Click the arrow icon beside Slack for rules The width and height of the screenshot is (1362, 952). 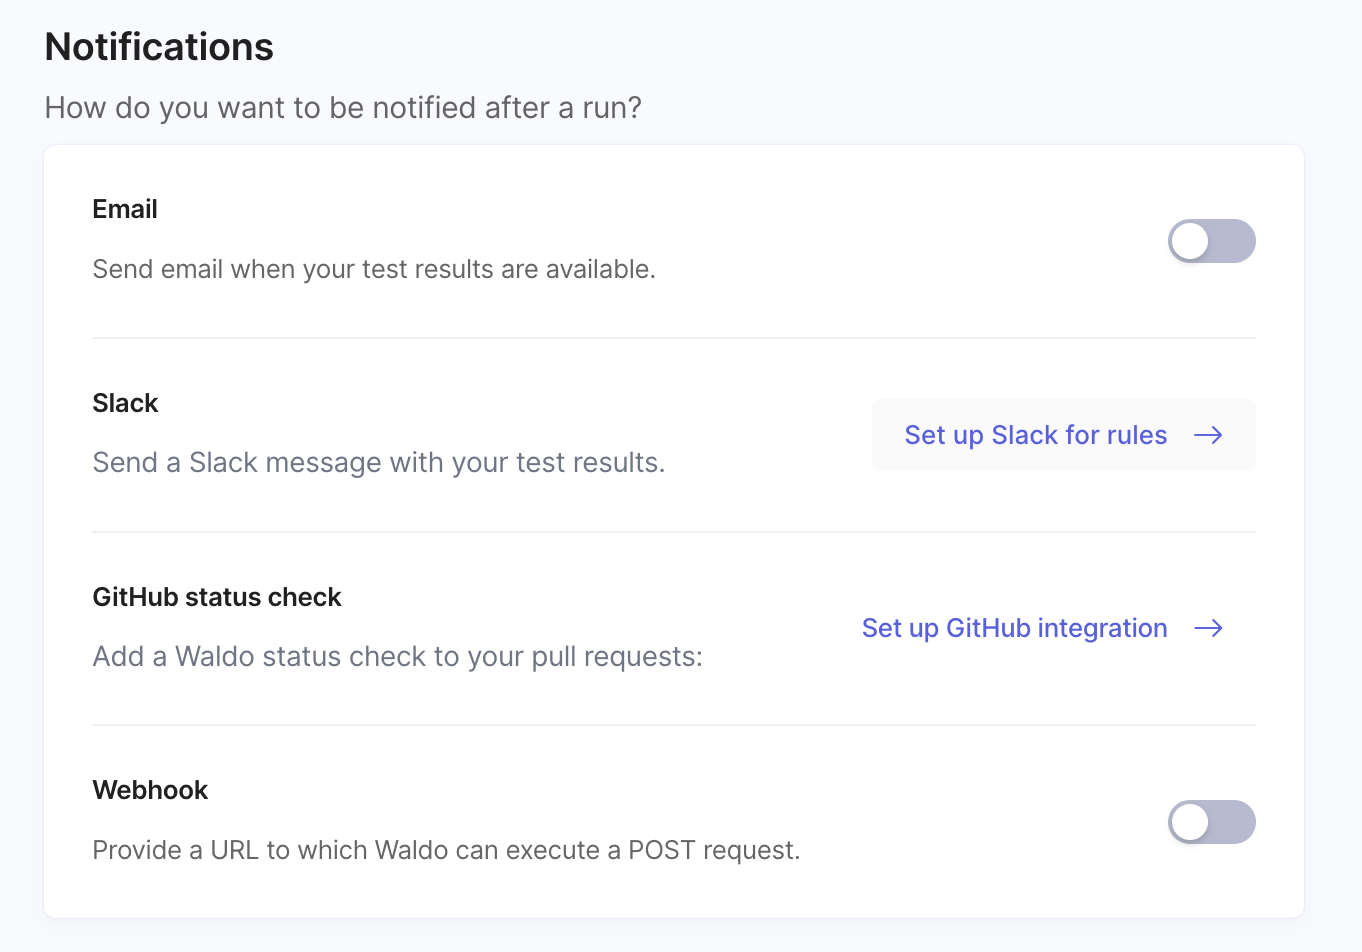(1208, 435)
